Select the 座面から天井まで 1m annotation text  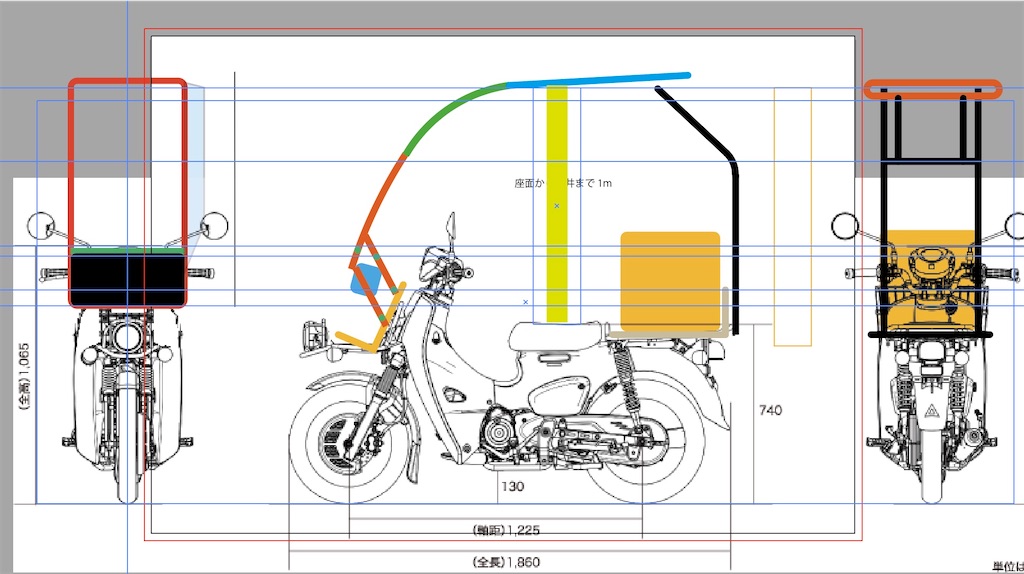pos(563,183)
